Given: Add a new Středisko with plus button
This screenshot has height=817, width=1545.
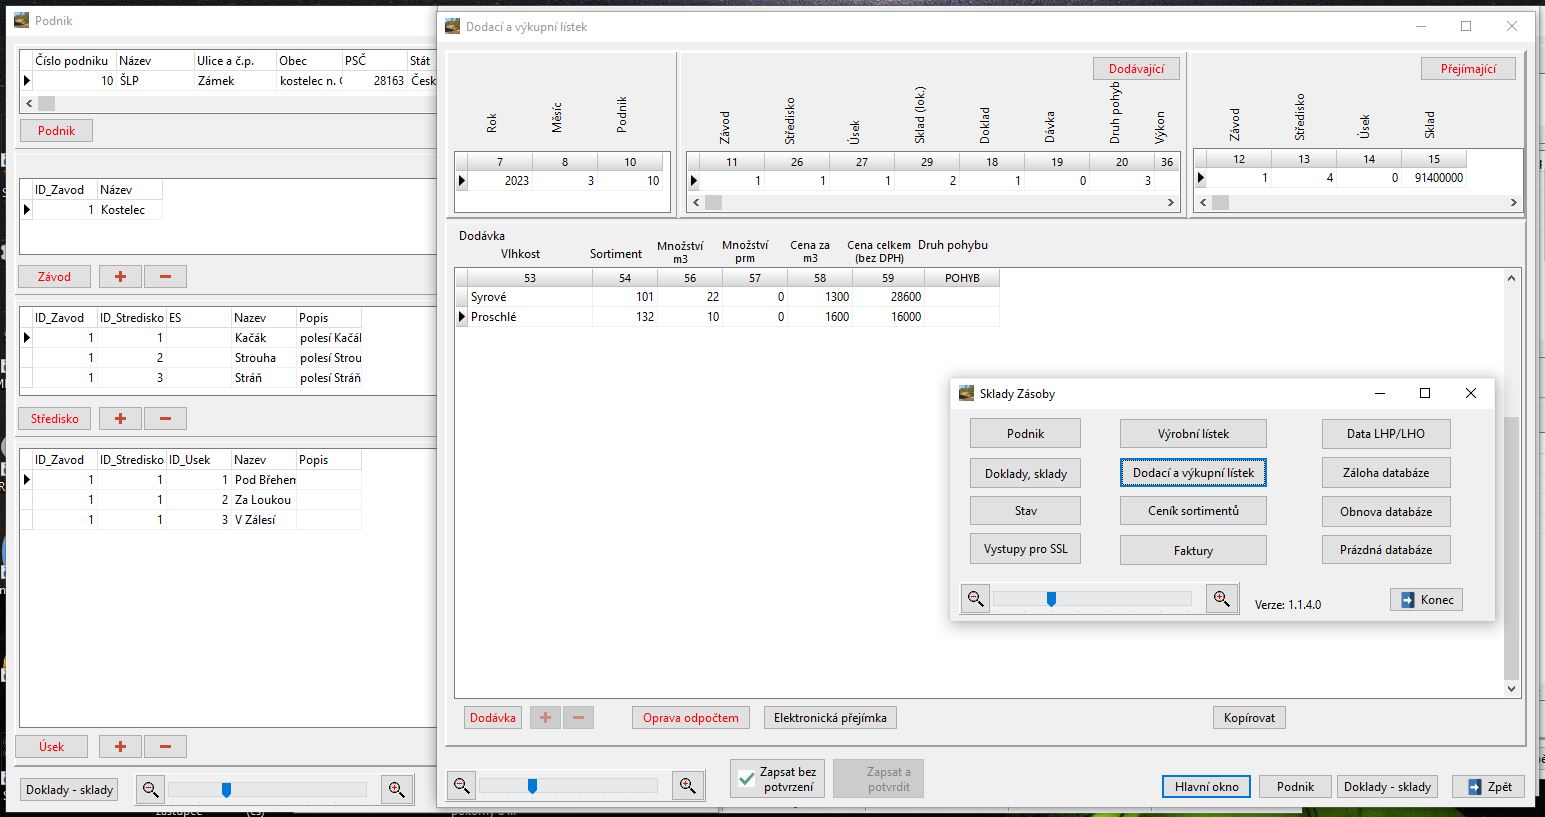Looking at the screenshot, I should 120,419.
